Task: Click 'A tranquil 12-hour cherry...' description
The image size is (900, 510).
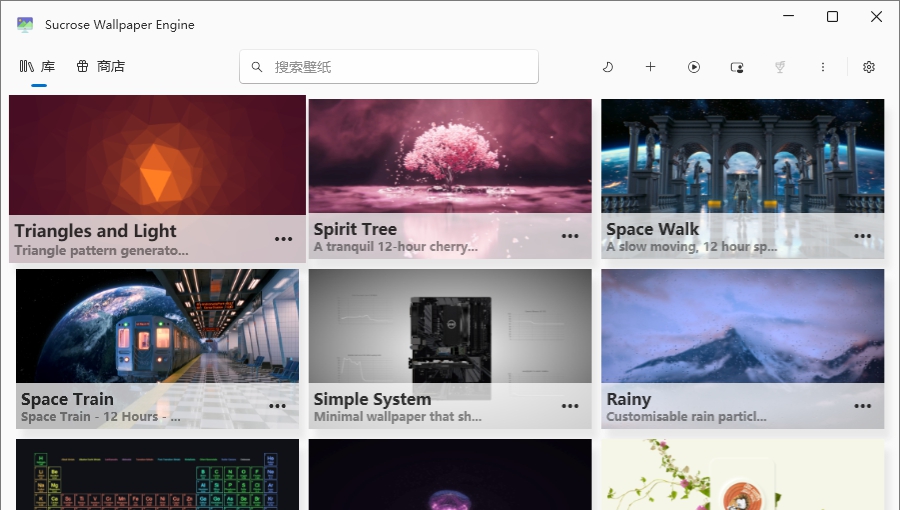Action: click(x=395, y=247)
